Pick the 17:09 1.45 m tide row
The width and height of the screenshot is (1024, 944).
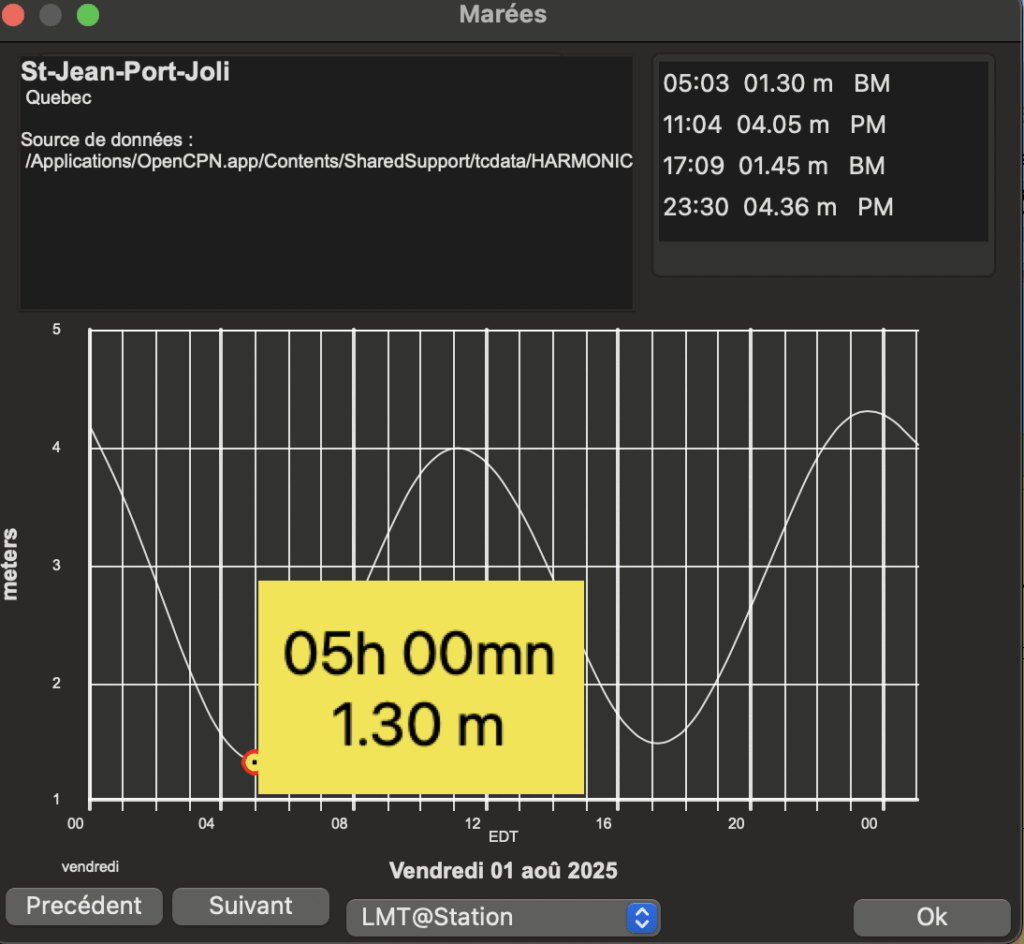[x=776, y=166]
